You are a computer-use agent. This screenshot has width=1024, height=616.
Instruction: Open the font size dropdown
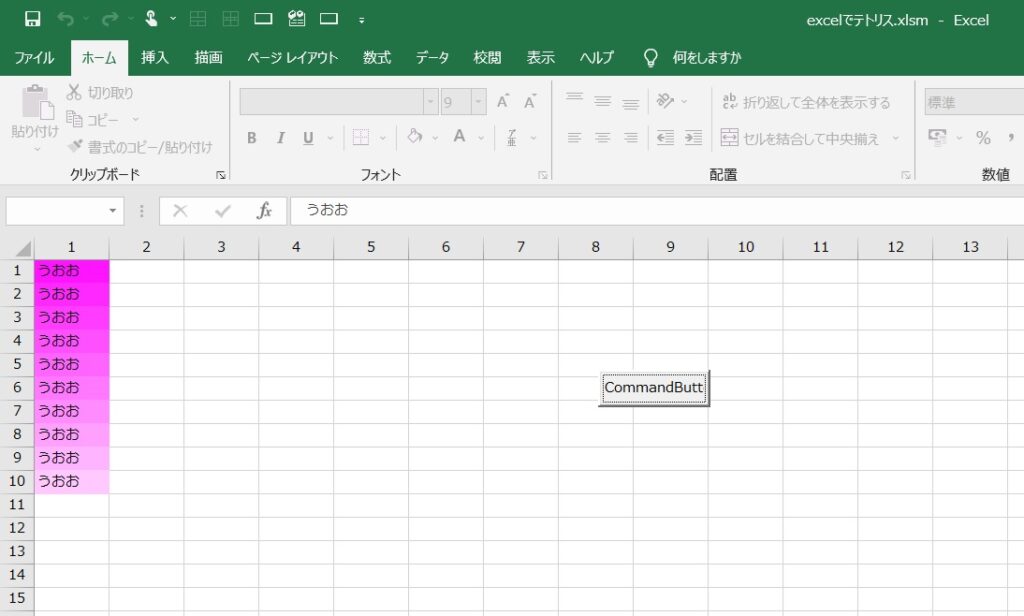pyautogui.click(x=478, y=102)
